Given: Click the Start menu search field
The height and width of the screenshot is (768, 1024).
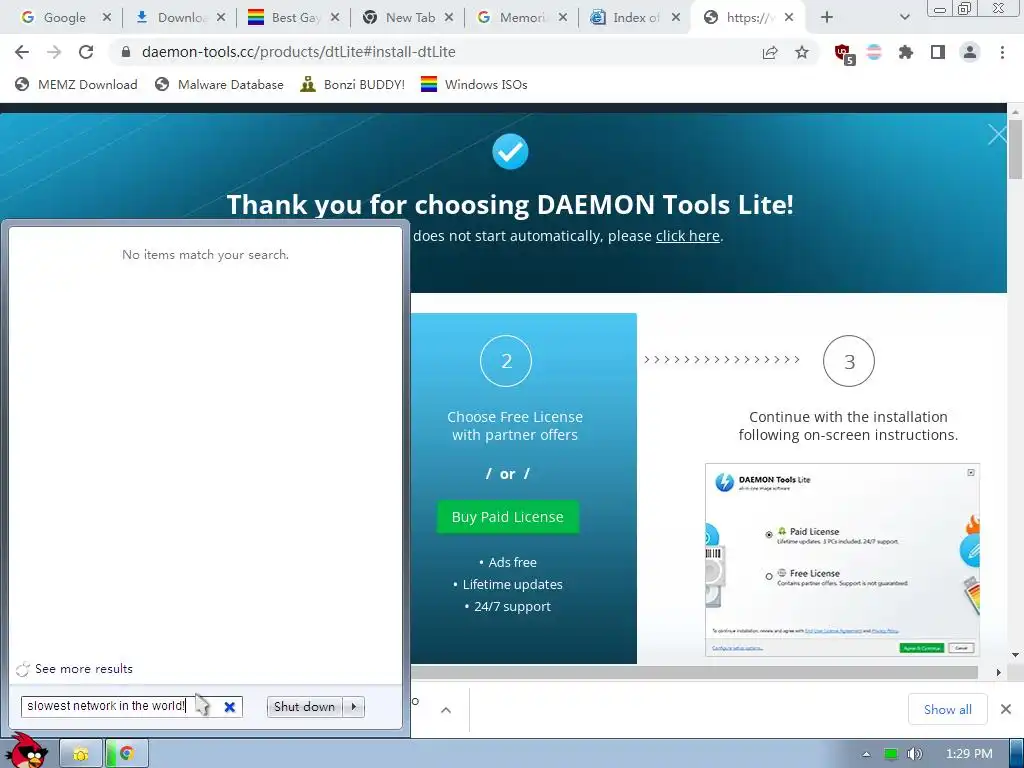Looking at the screenshot, I should (131, 706).
